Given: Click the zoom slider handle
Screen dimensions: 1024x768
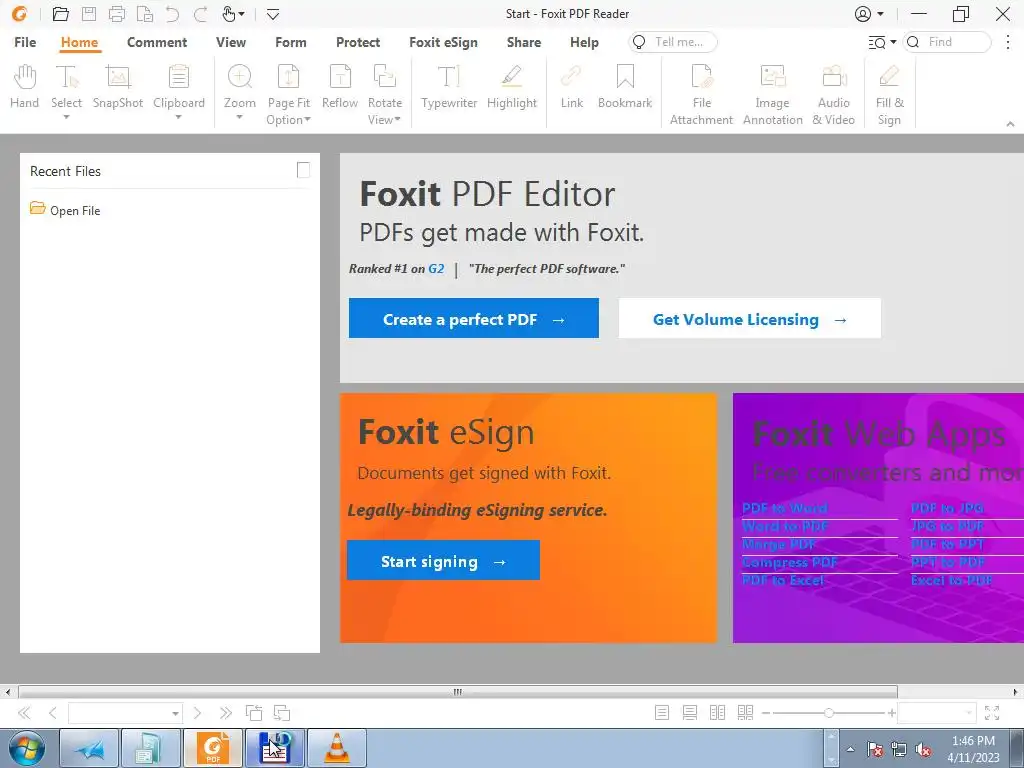Looking at the screenshot, I should click(828, 713).
